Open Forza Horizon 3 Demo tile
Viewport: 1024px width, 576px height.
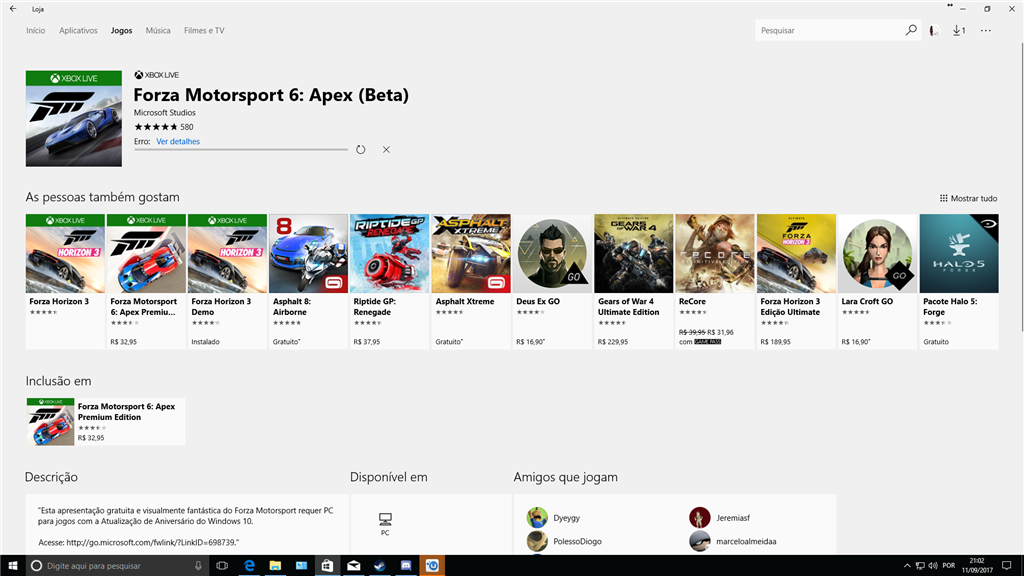coord(227,281)
